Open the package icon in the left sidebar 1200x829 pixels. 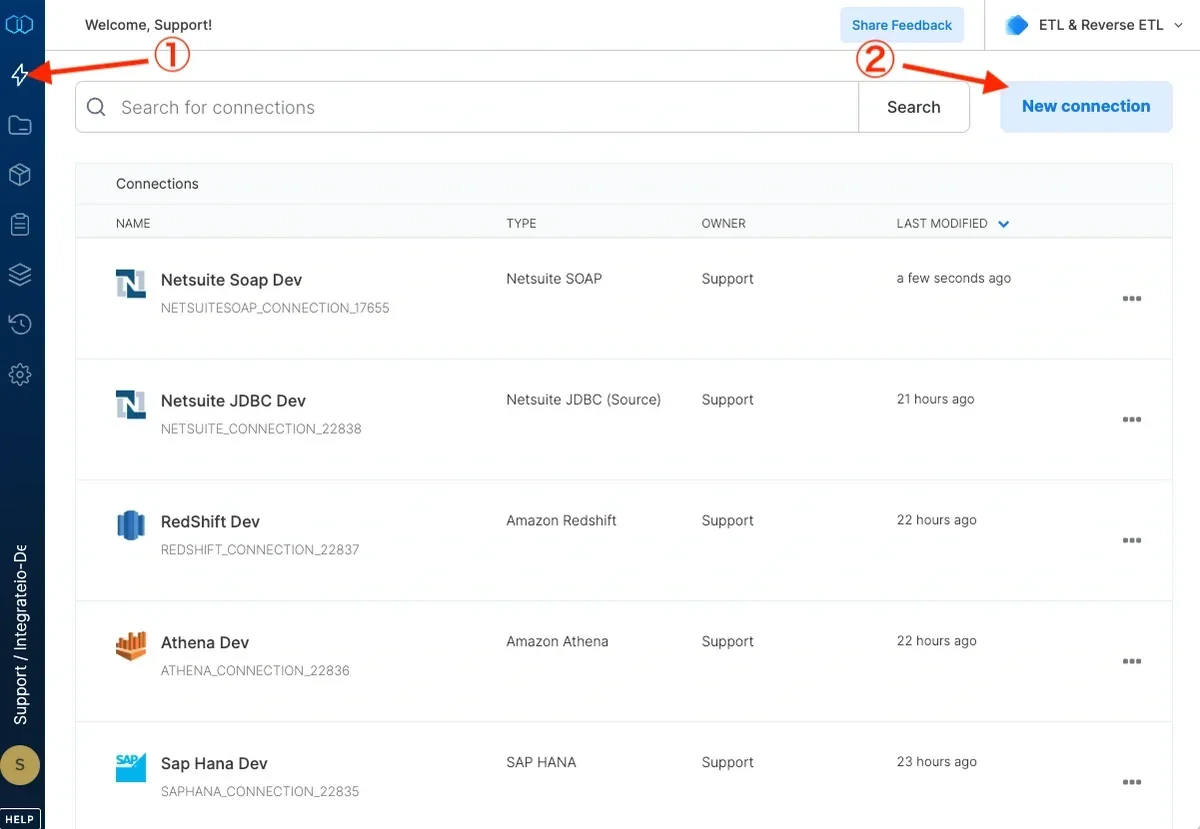21,174
